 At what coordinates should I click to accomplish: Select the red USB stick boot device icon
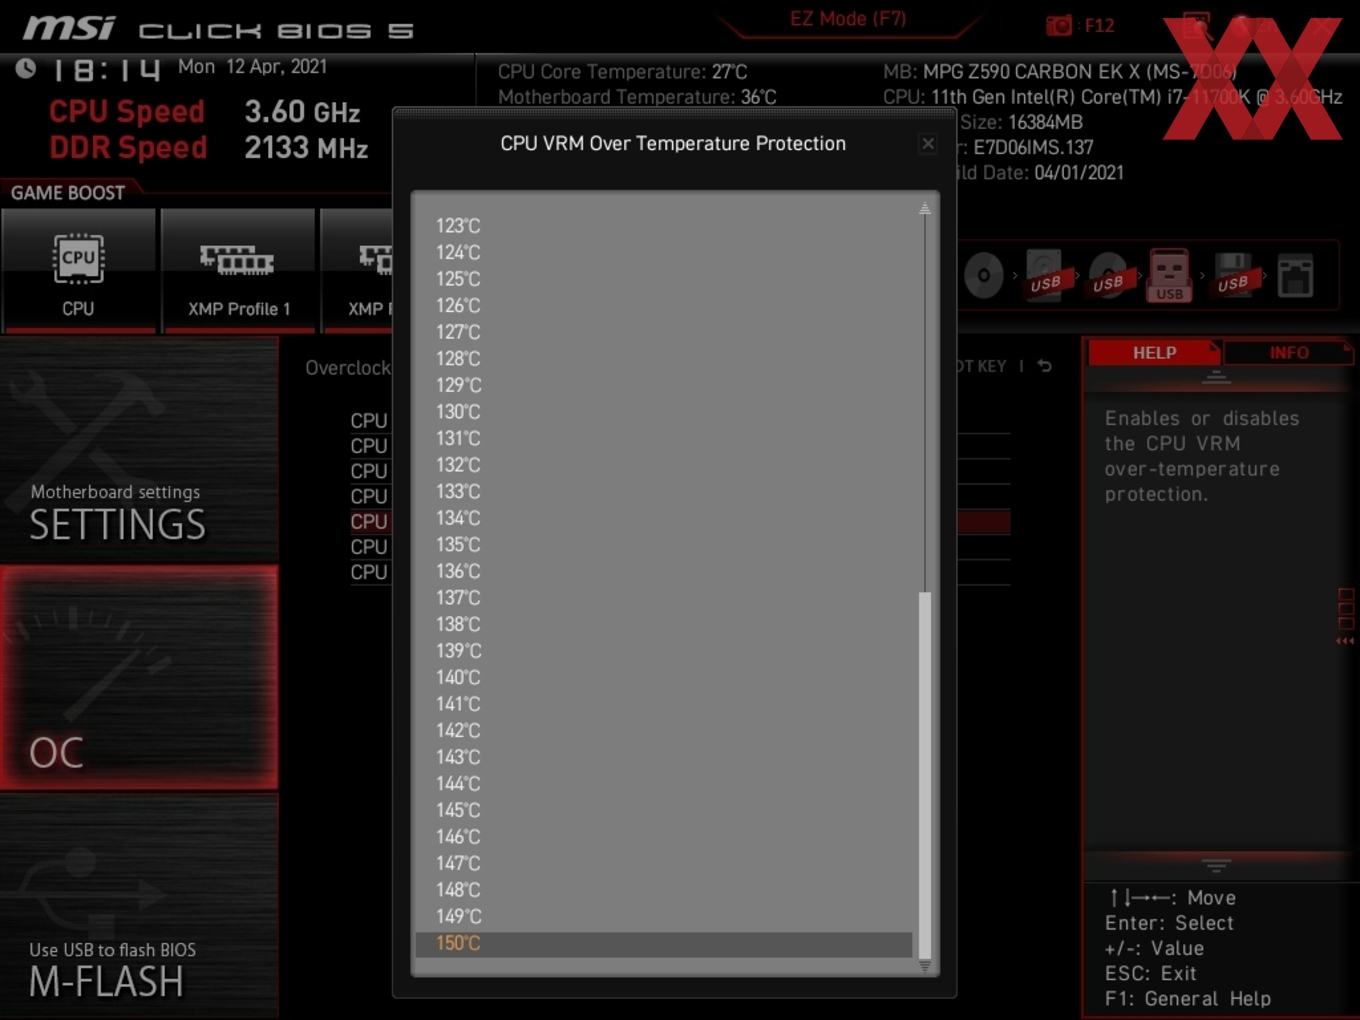[1169, 275]
